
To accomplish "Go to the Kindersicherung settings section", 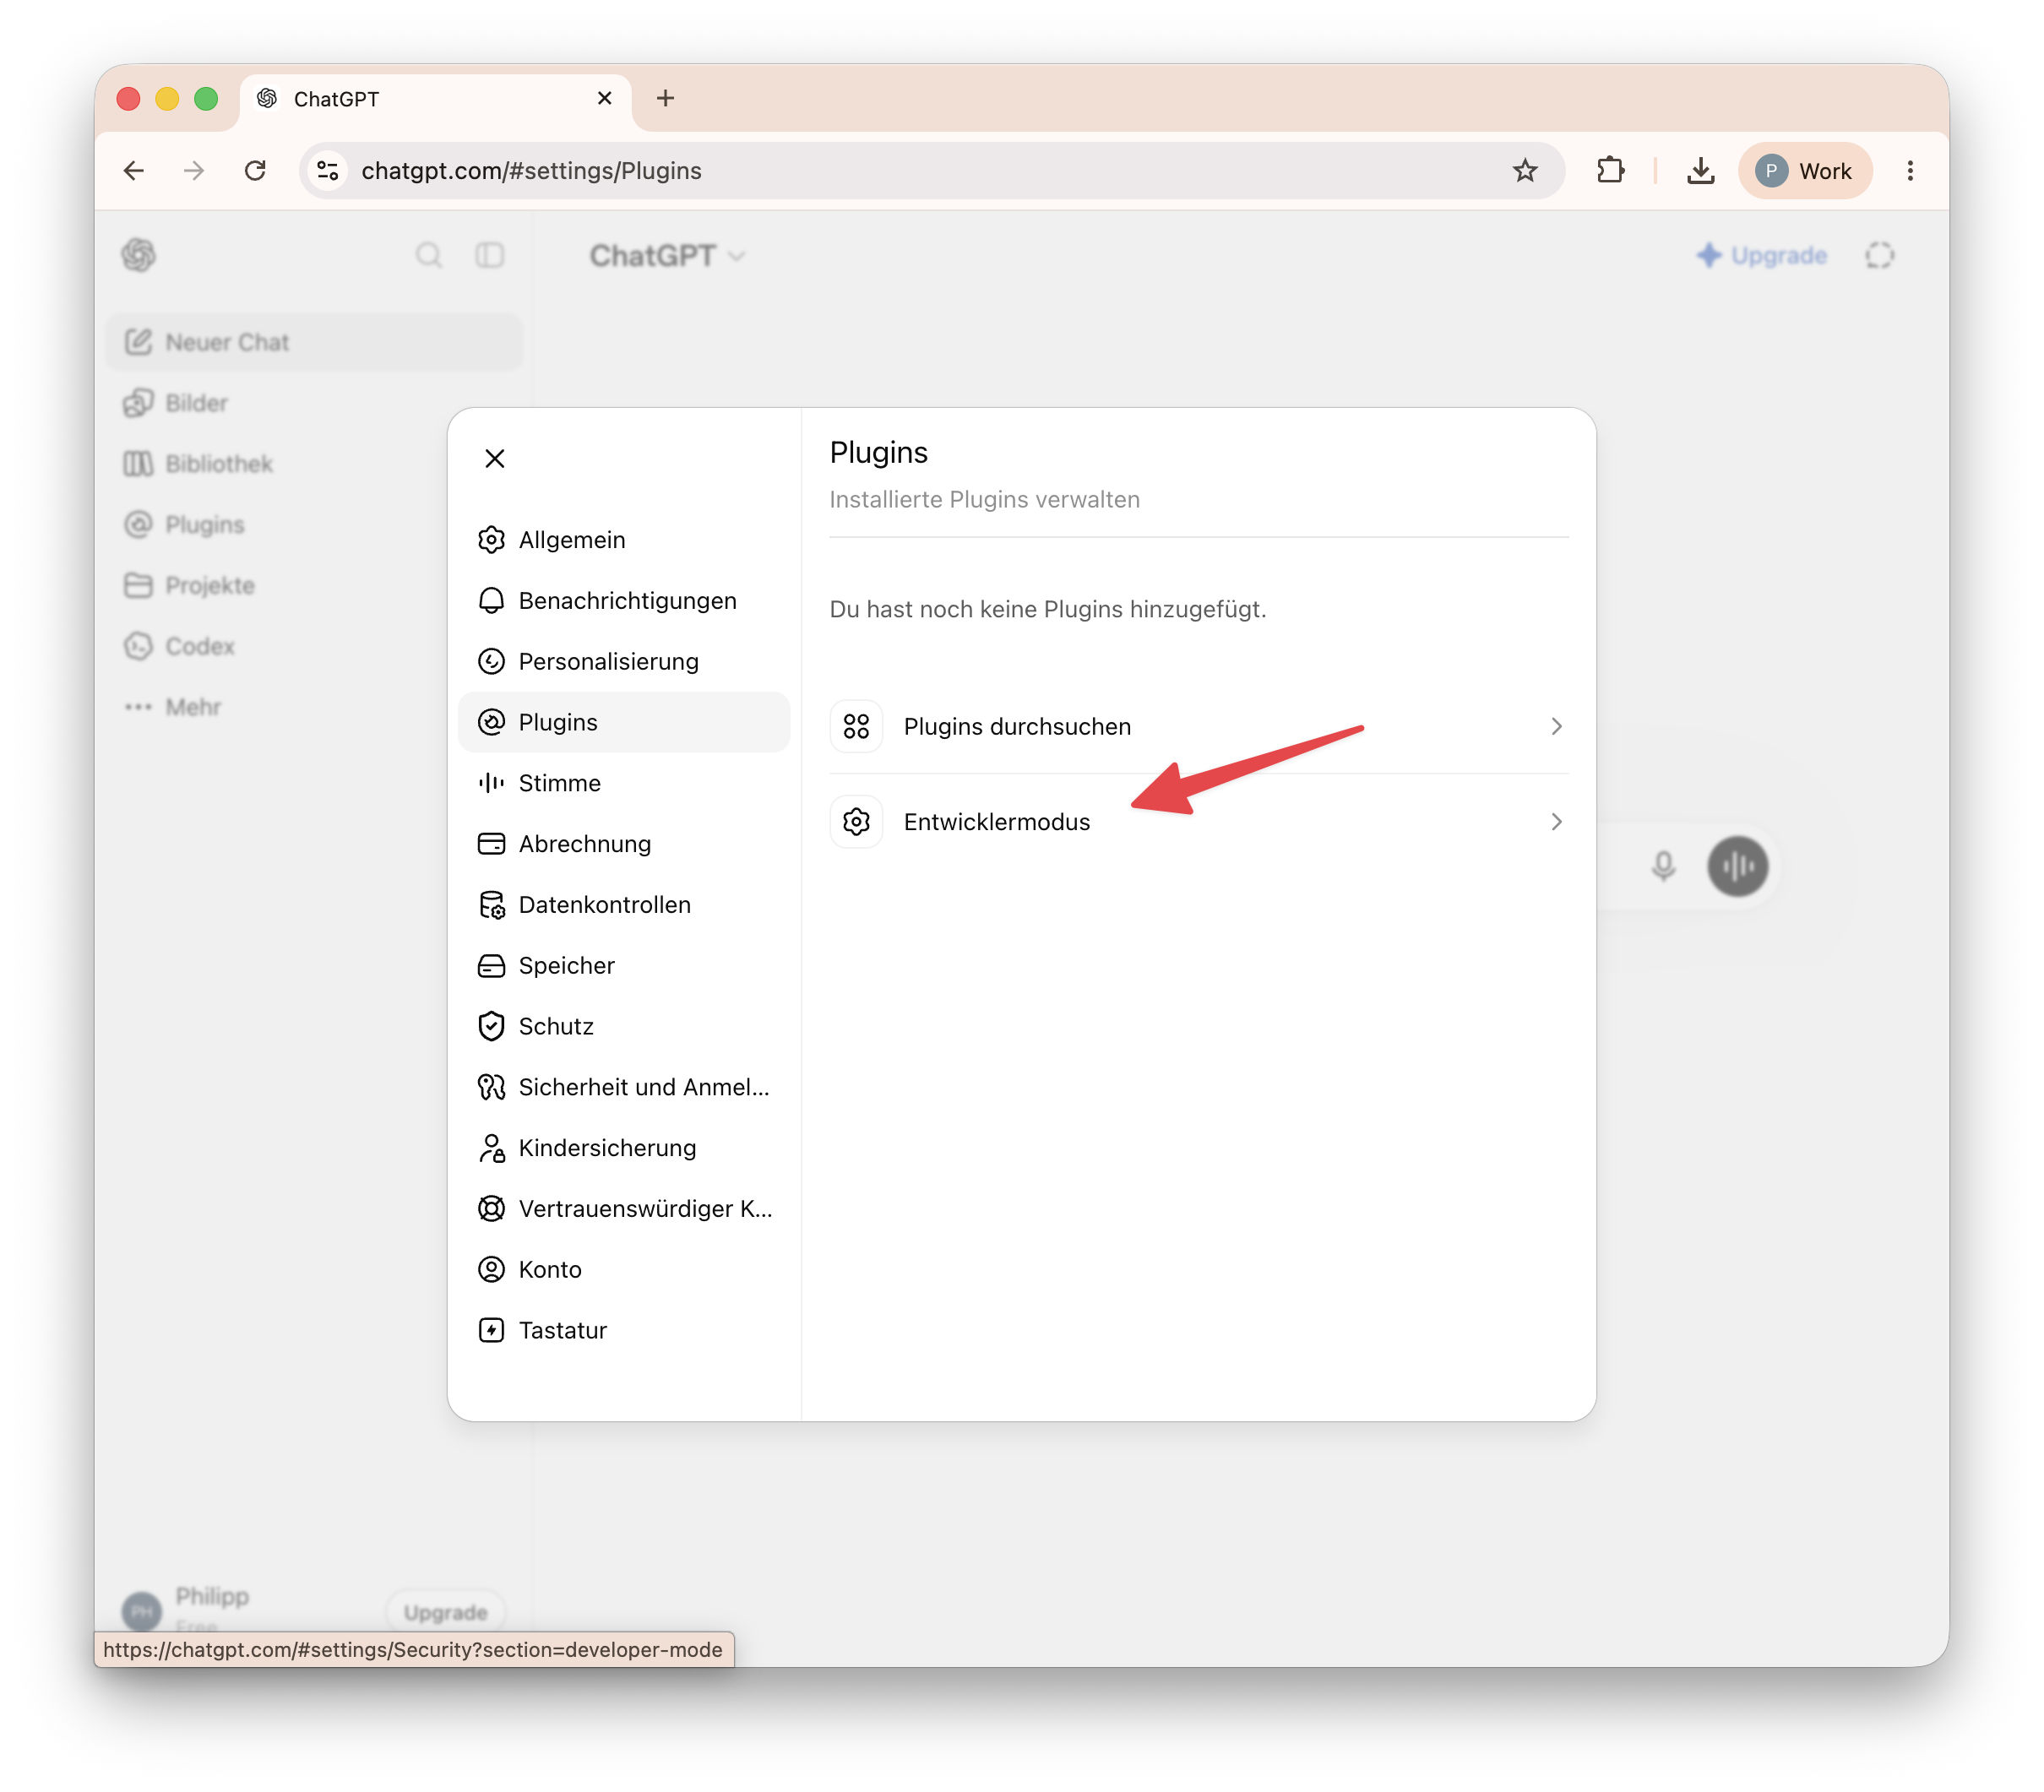I will [624, 1148].
